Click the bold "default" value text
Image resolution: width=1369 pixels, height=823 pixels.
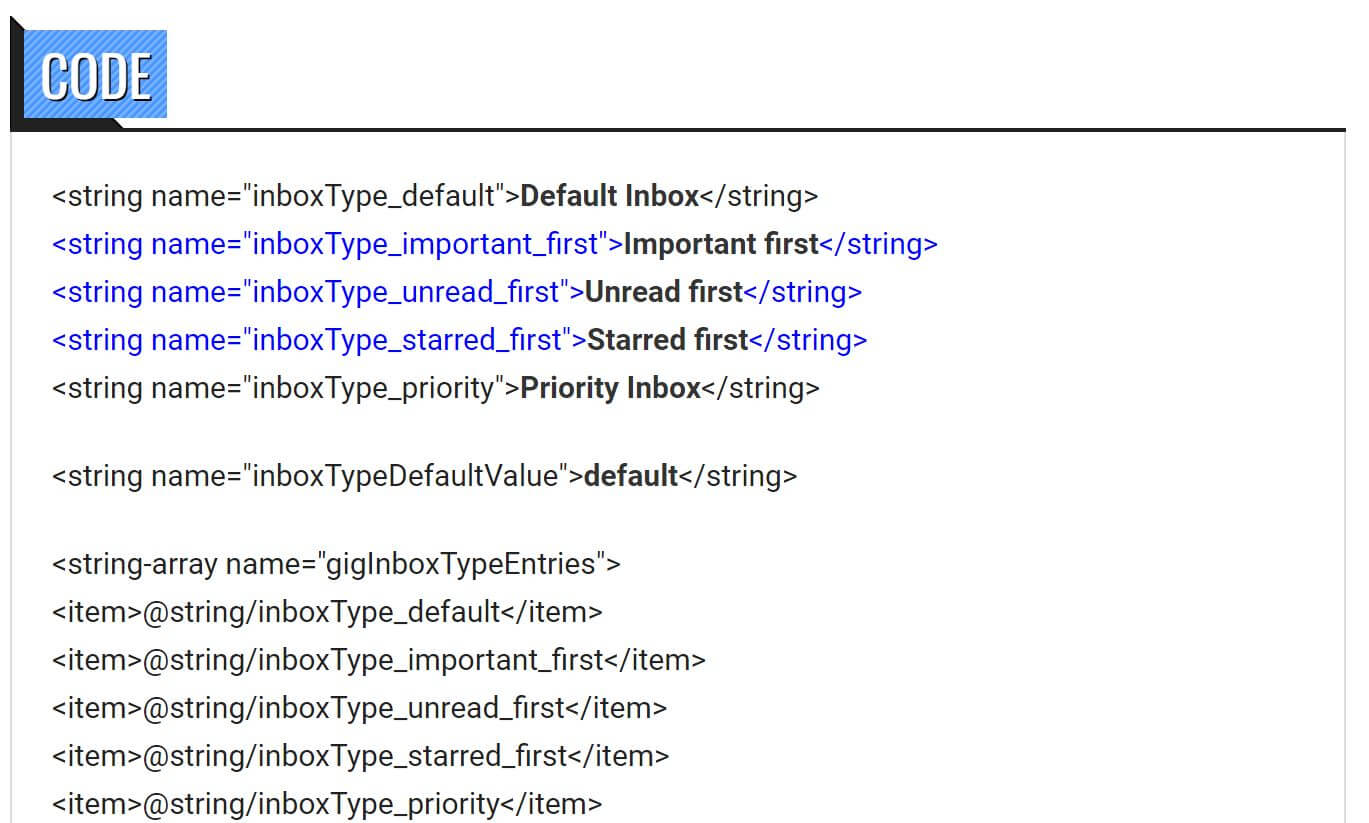[630, 476]
